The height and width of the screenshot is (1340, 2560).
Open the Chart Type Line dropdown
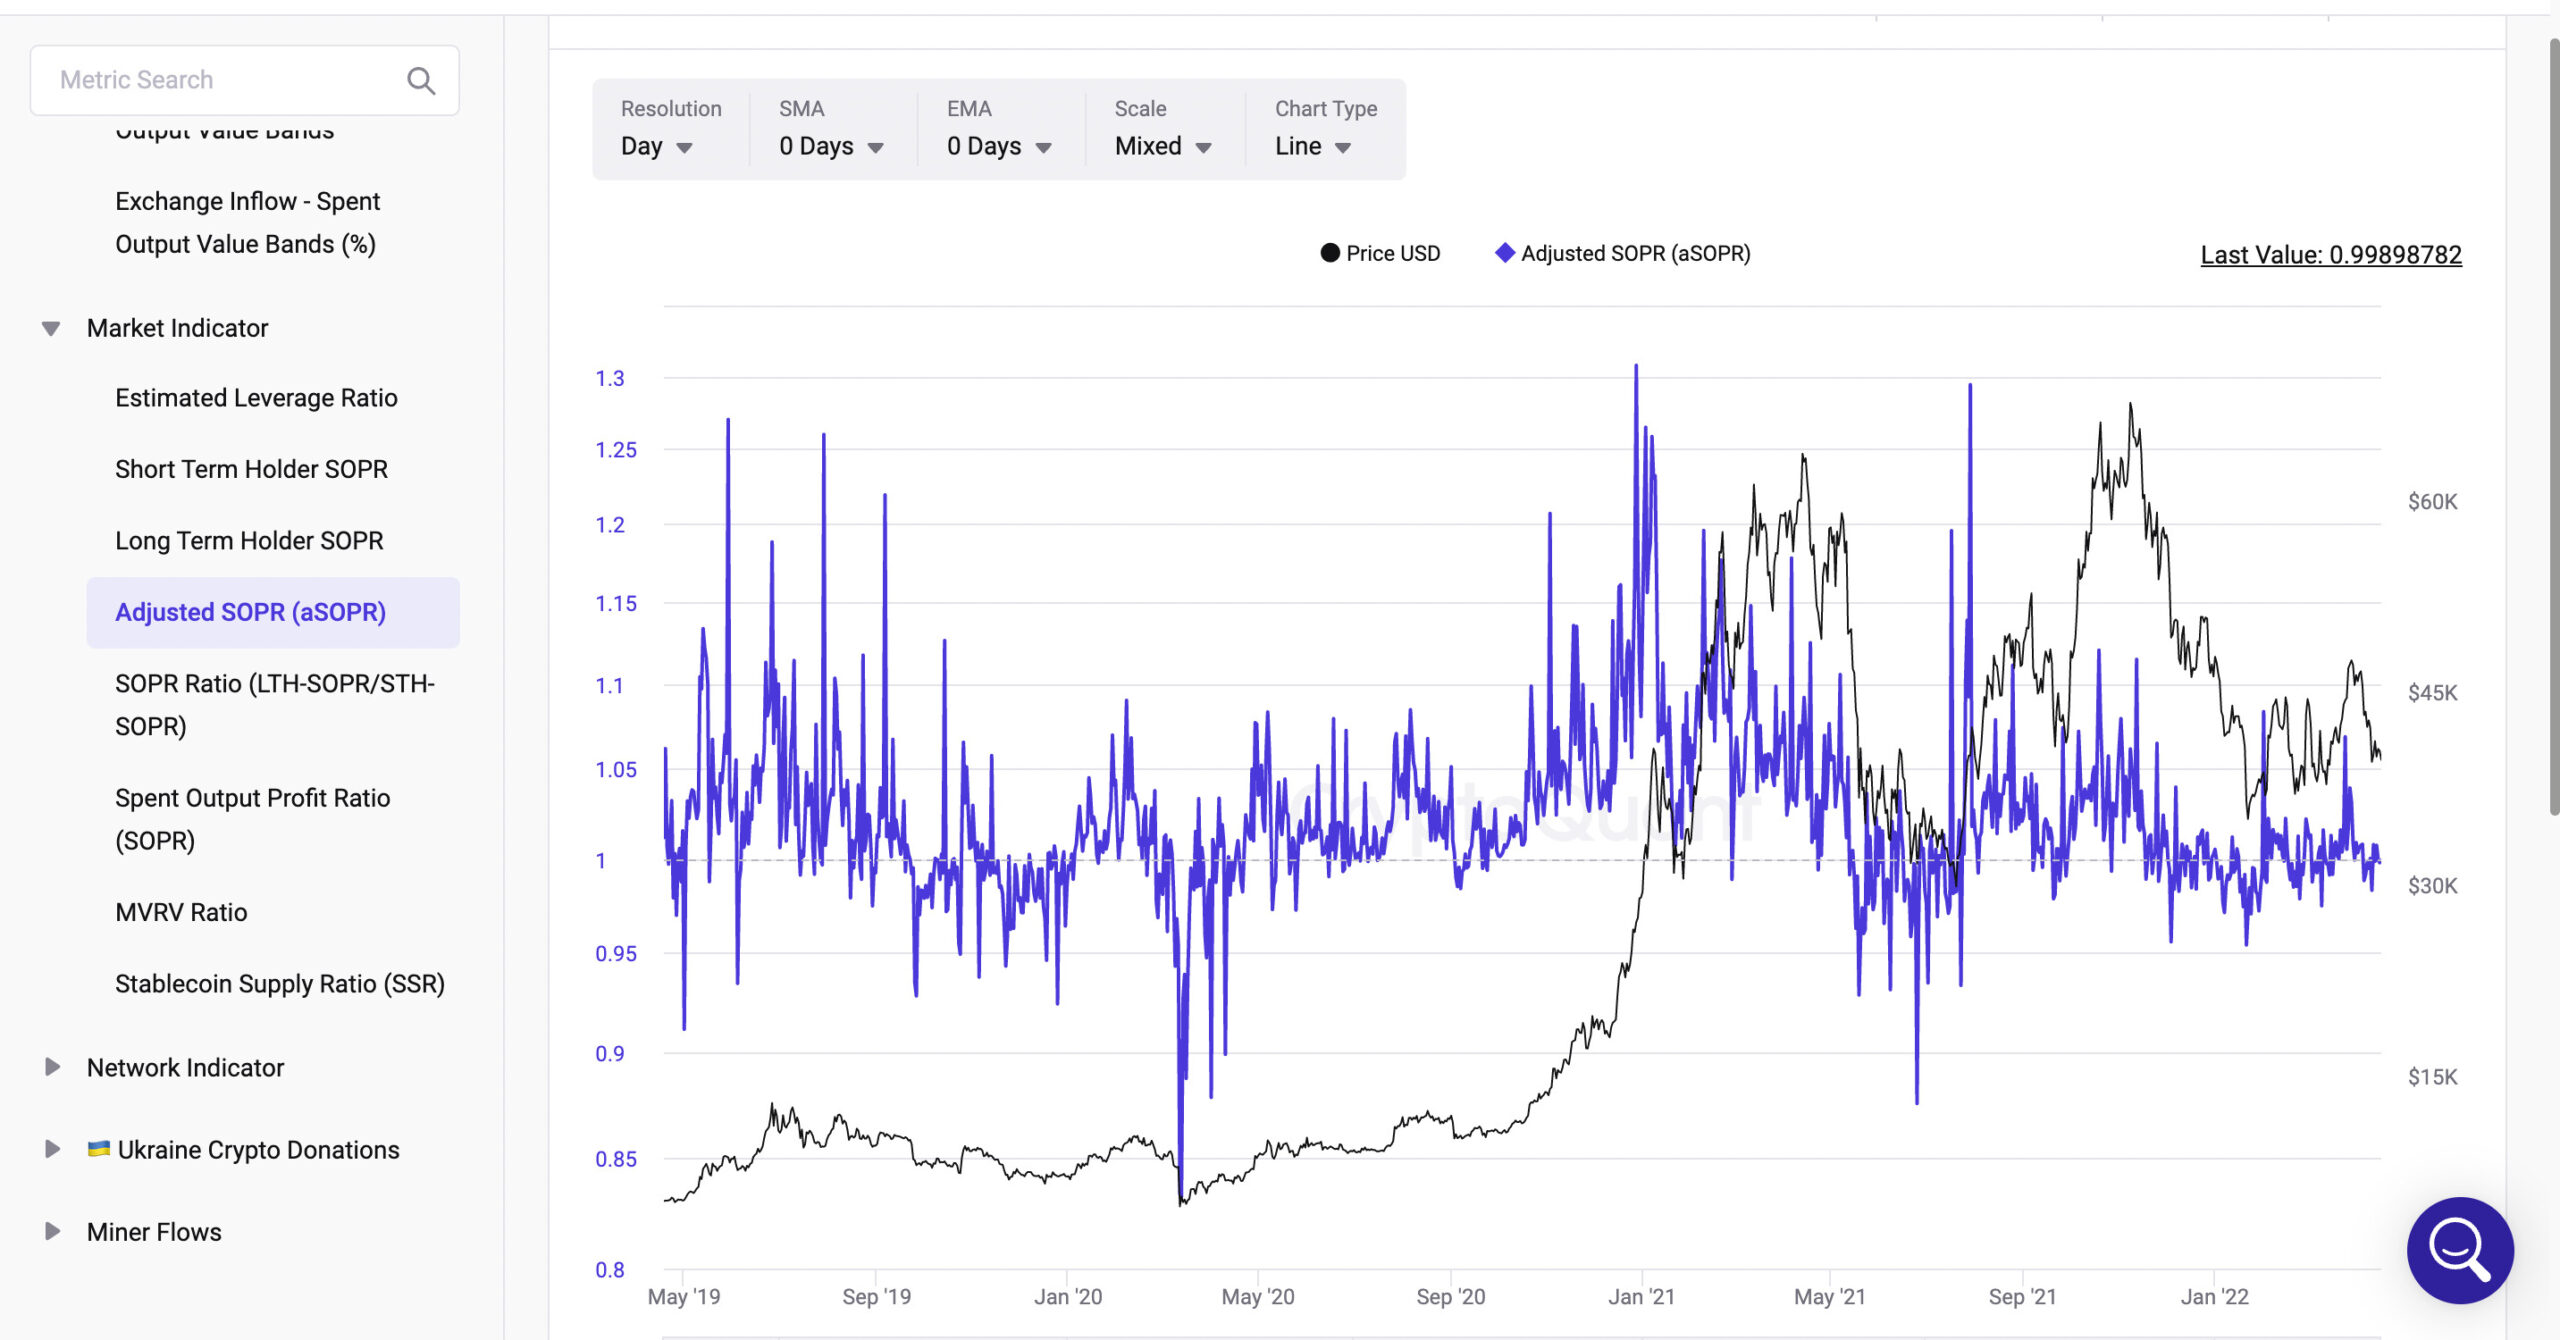tap(1313, 146)
